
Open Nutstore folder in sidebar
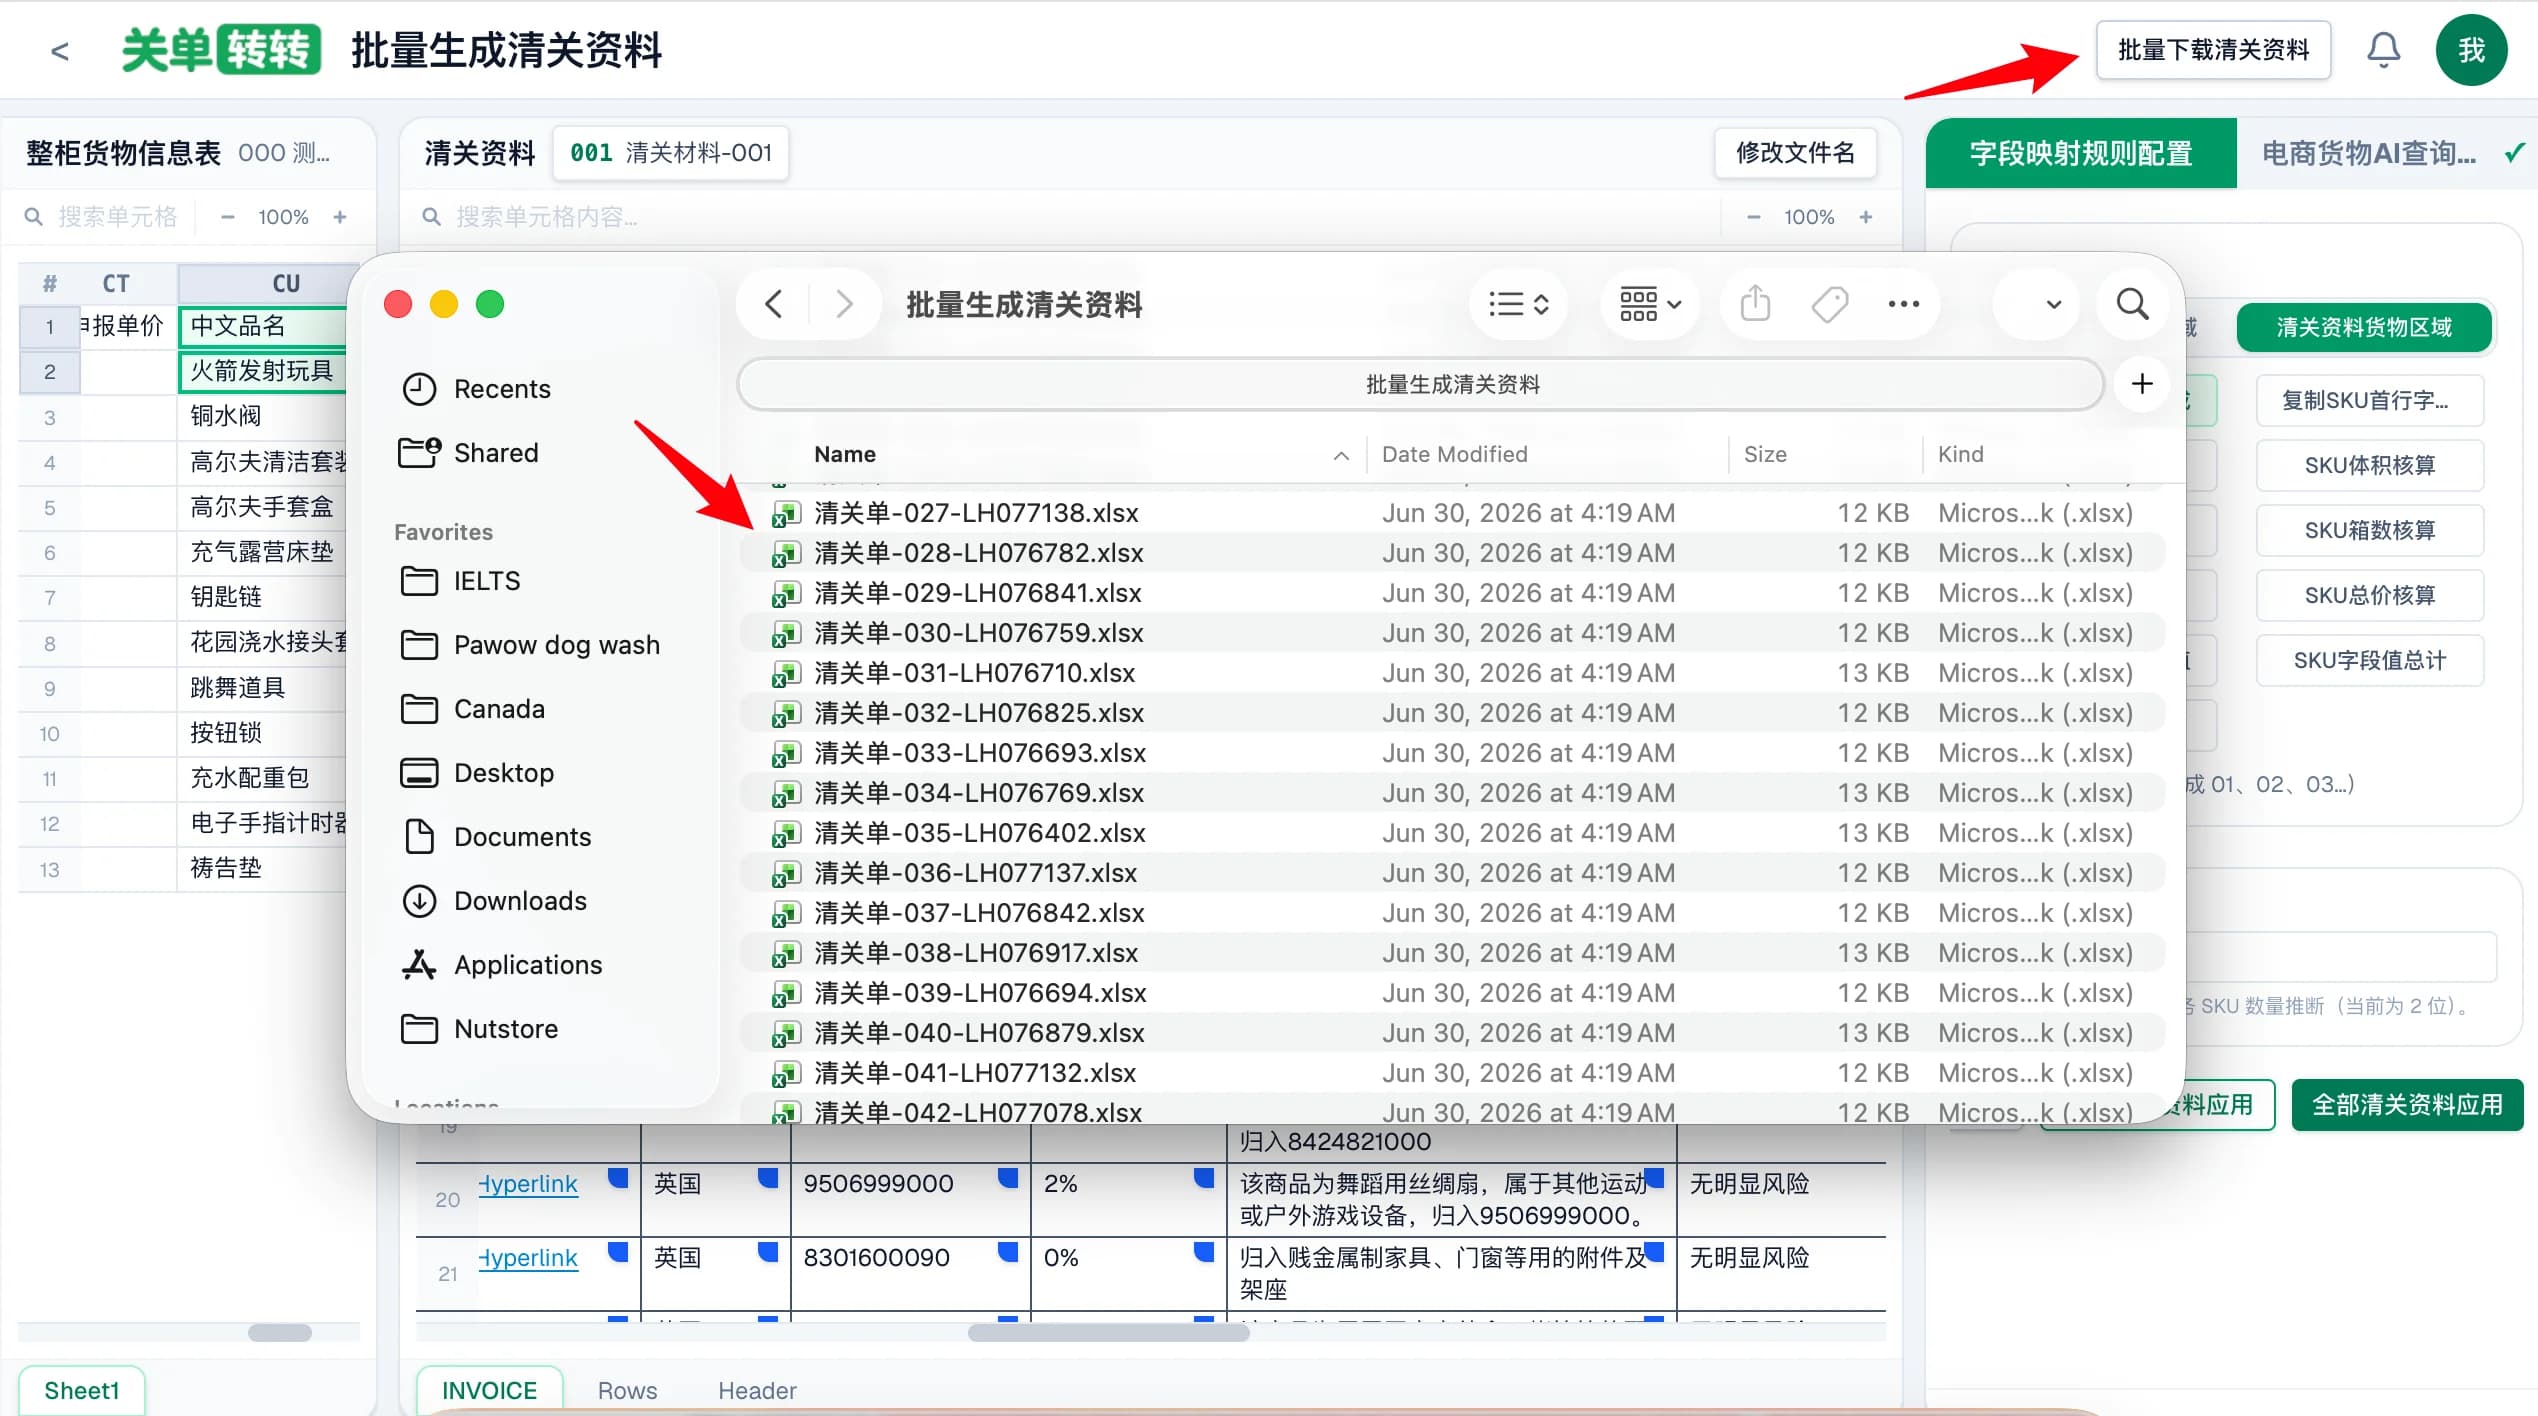tap(505, 1029)
